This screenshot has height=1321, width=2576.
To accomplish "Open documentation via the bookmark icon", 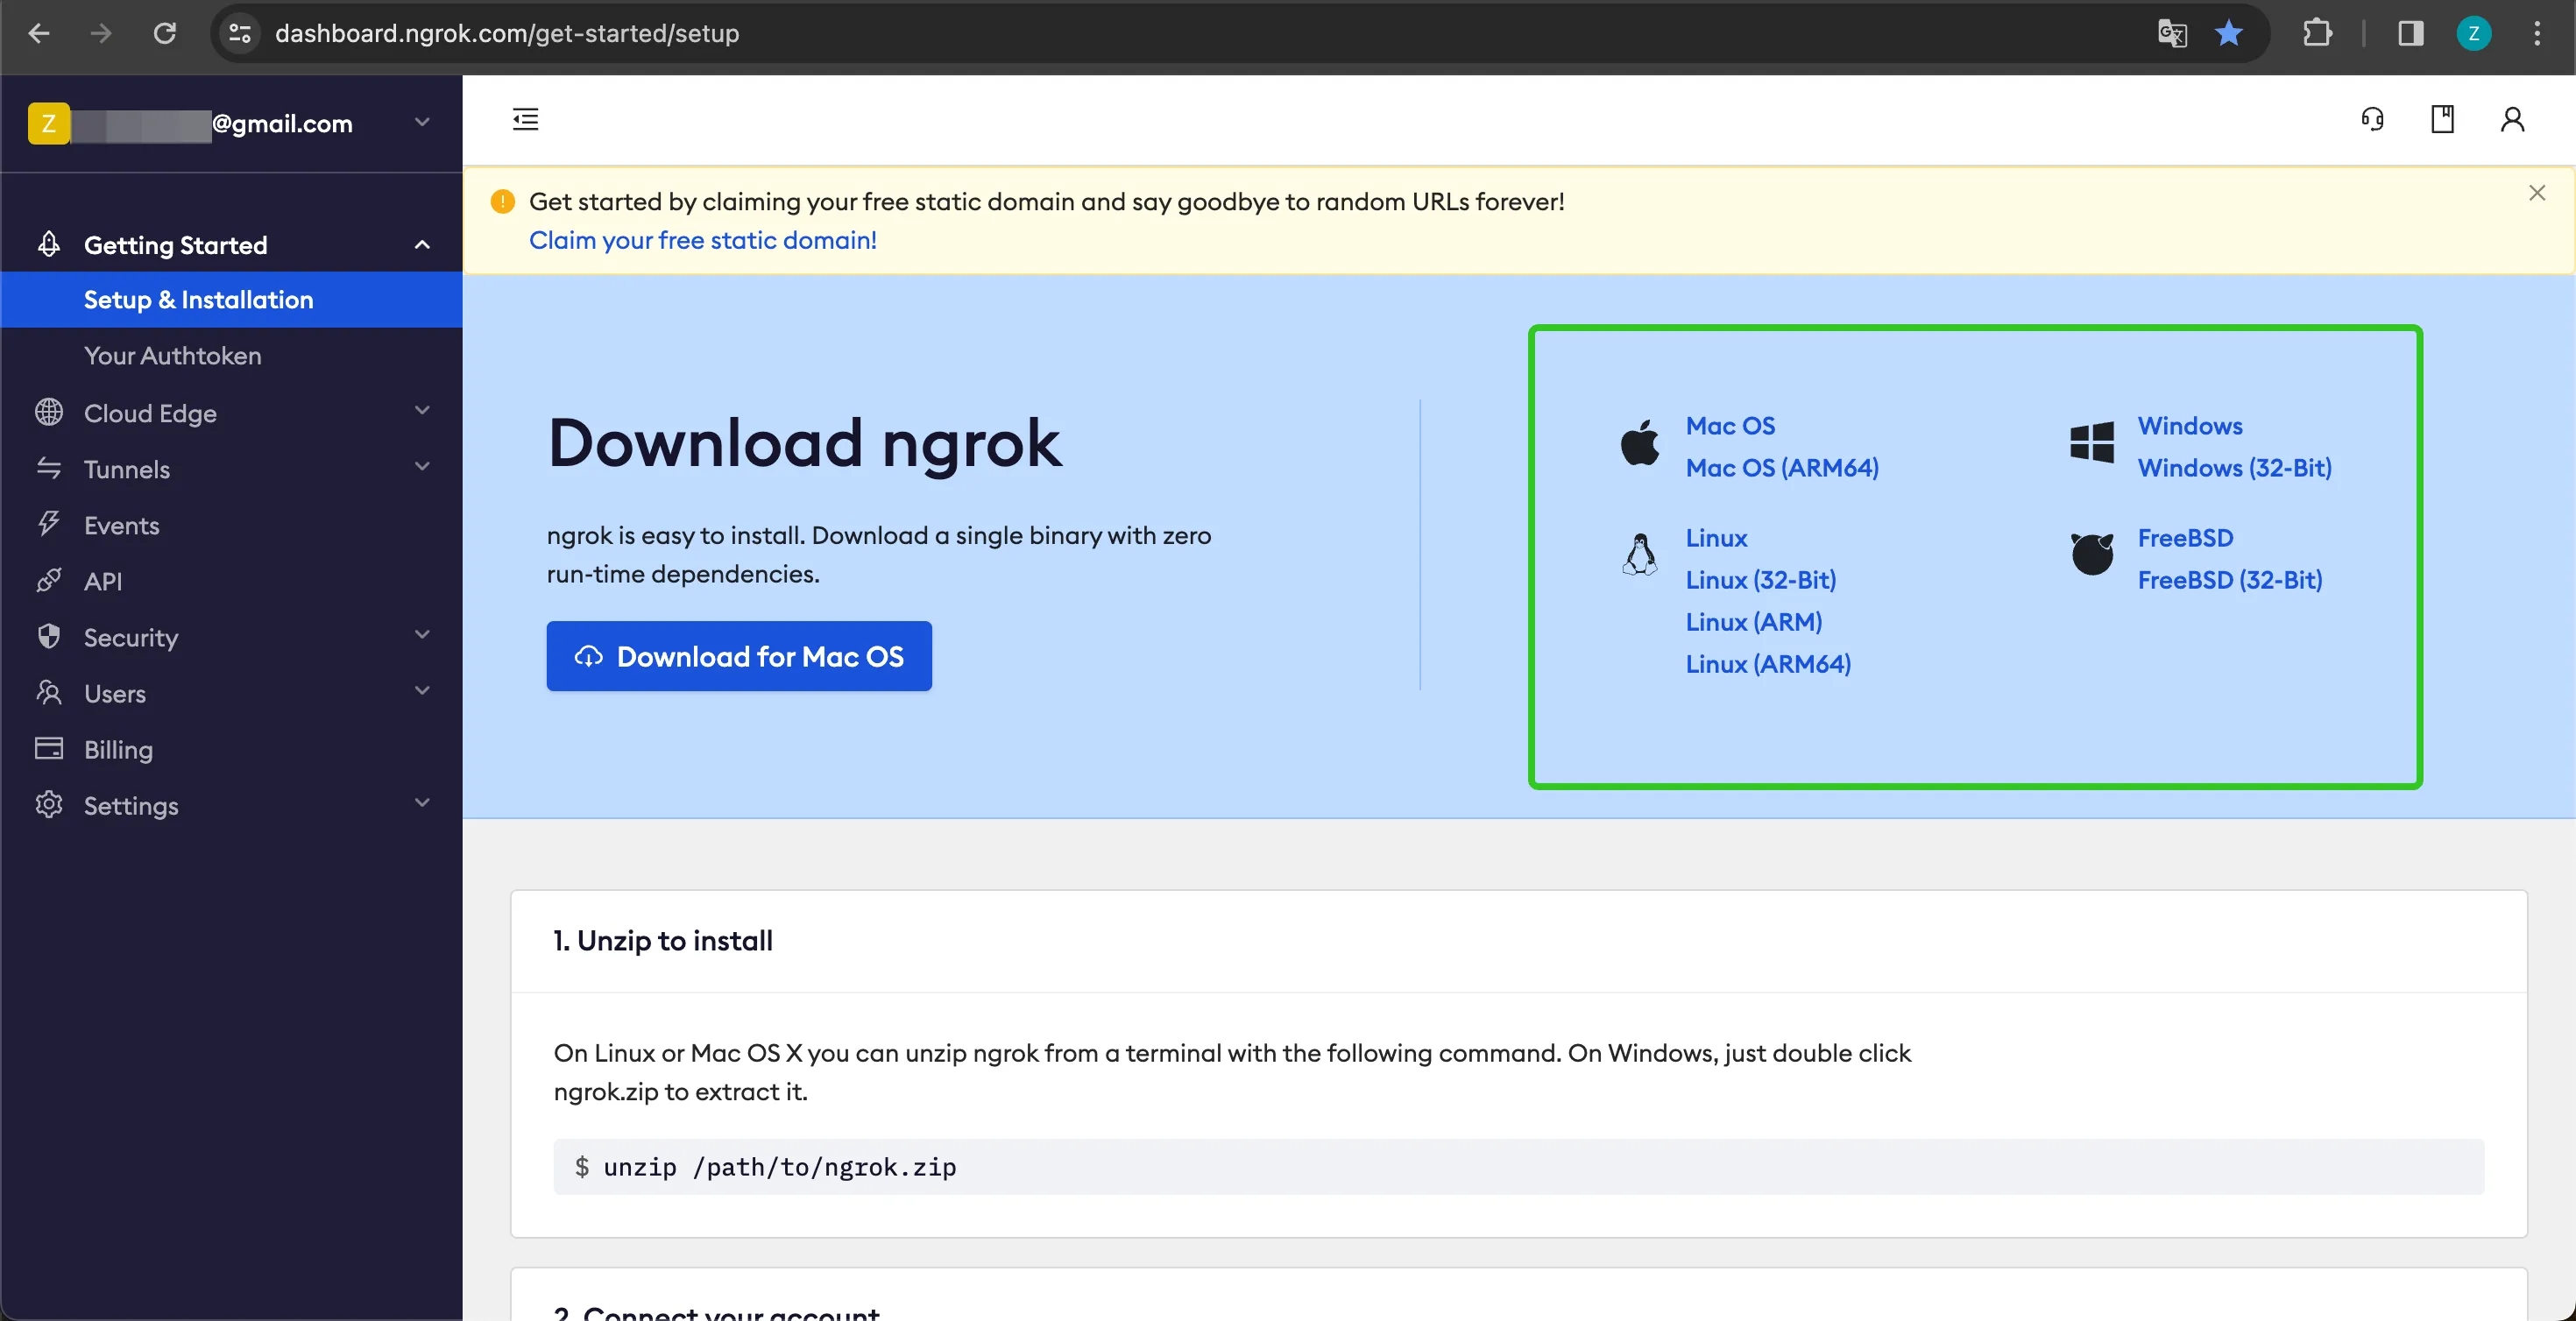I will pos(2442,119).
